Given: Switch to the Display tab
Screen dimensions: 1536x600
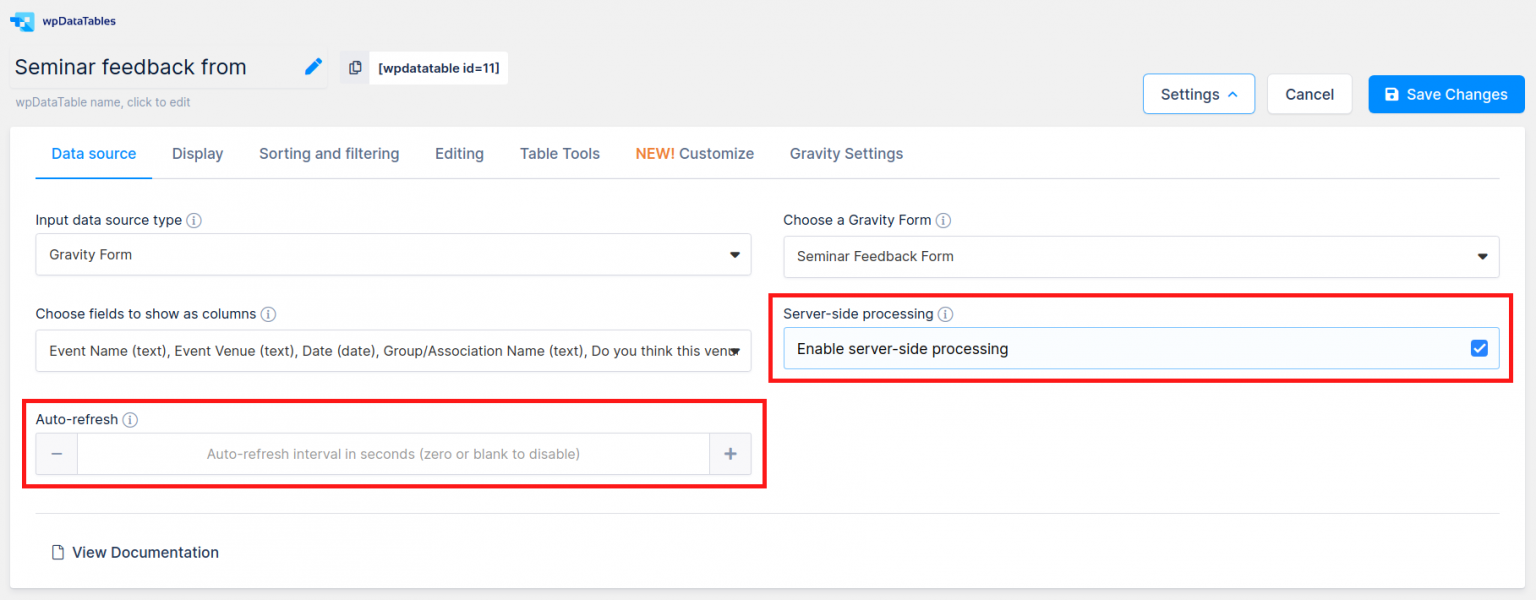Looking at the screenshot, I should (x=197, y=154).
